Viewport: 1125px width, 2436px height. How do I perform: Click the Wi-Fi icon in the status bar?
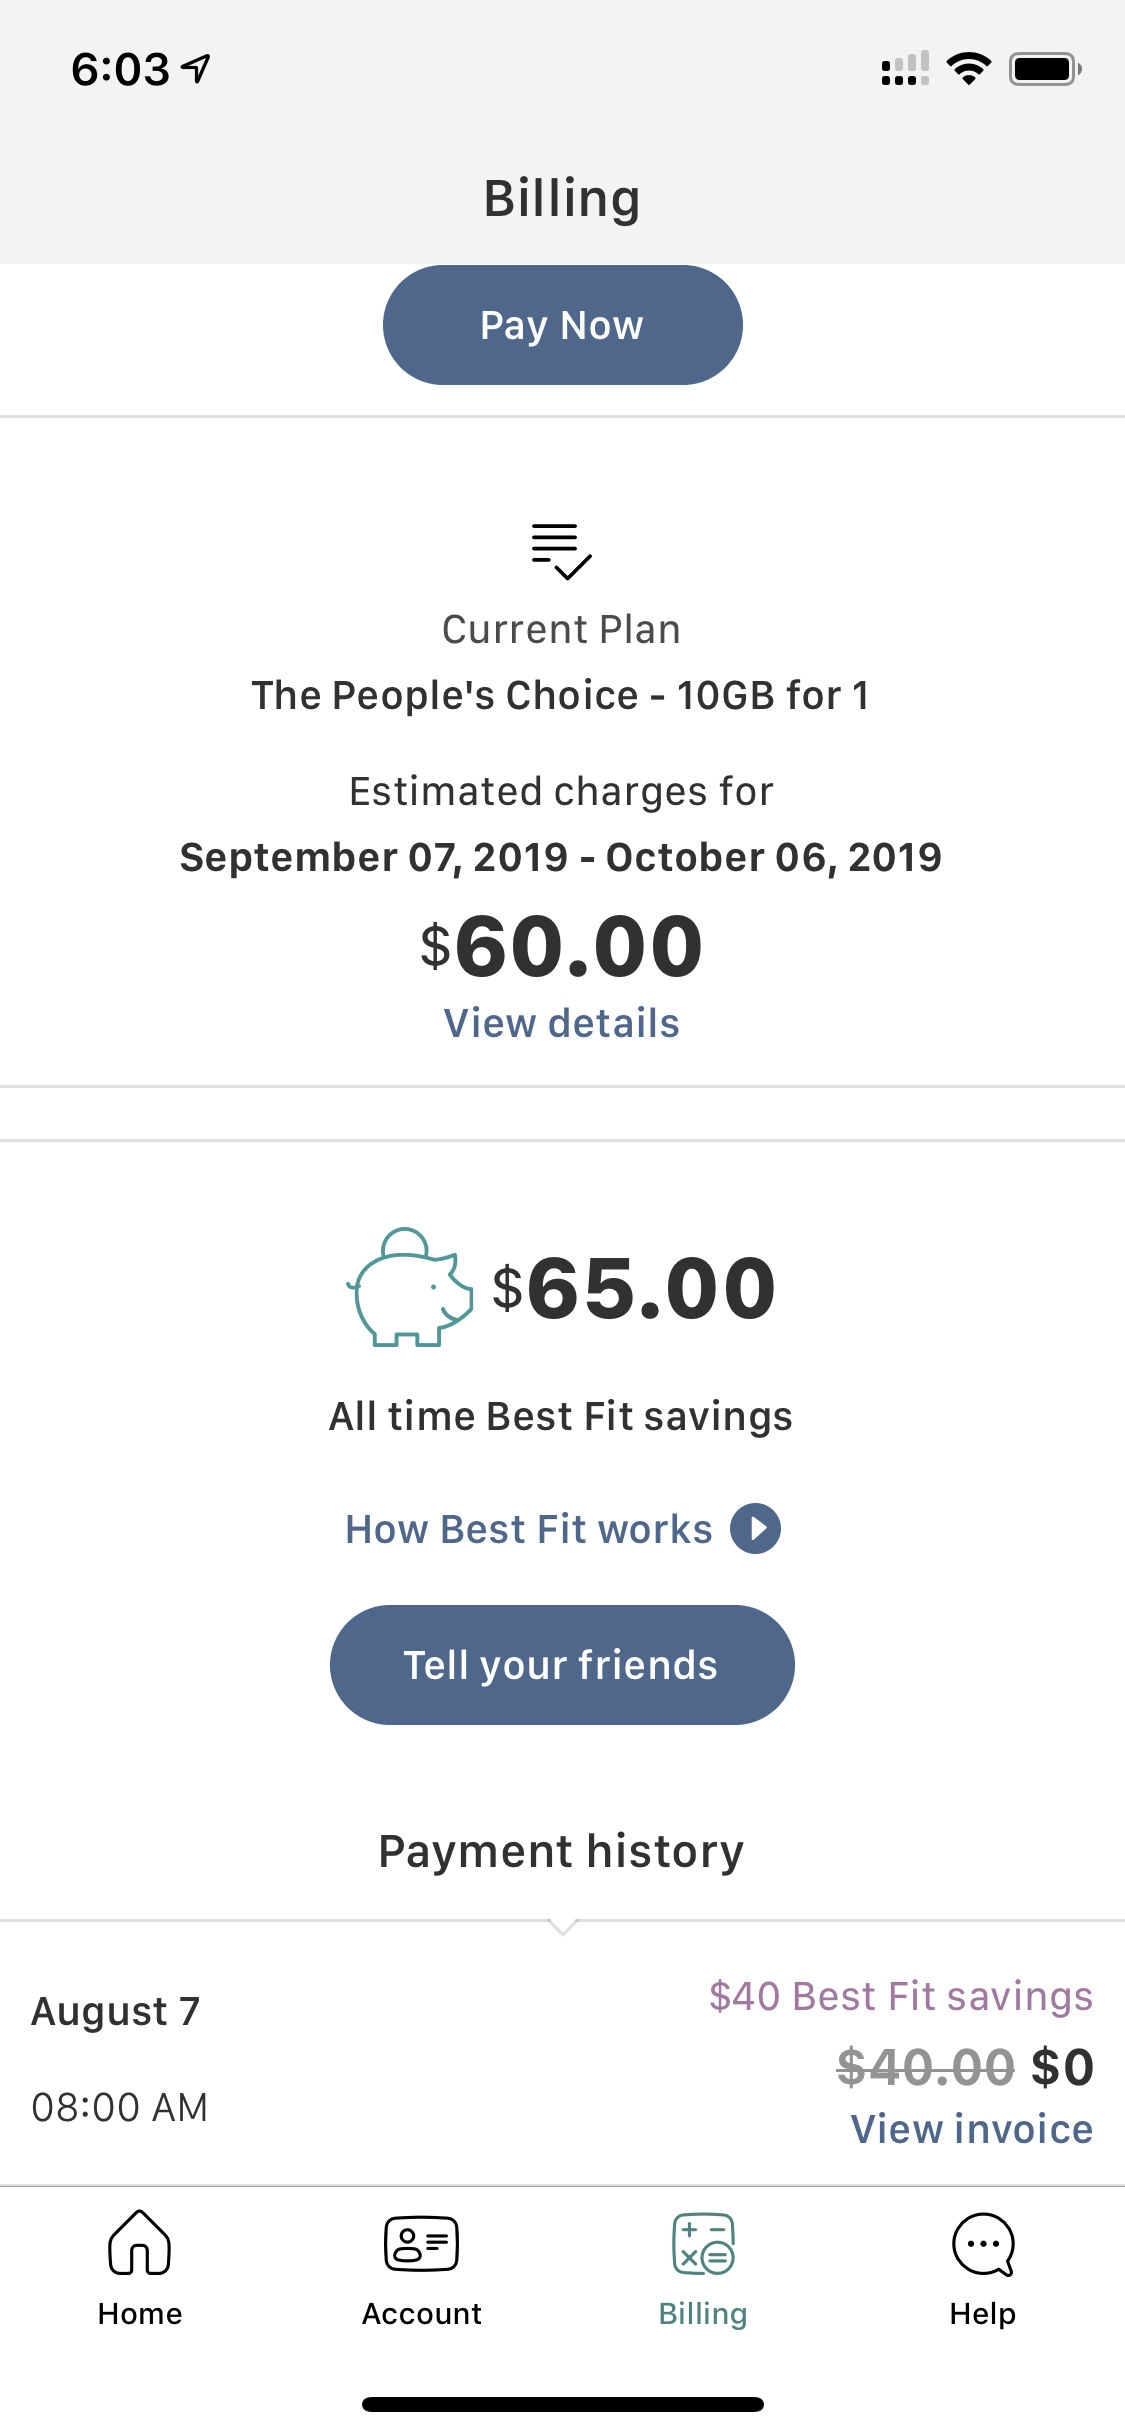click(966, 67)
